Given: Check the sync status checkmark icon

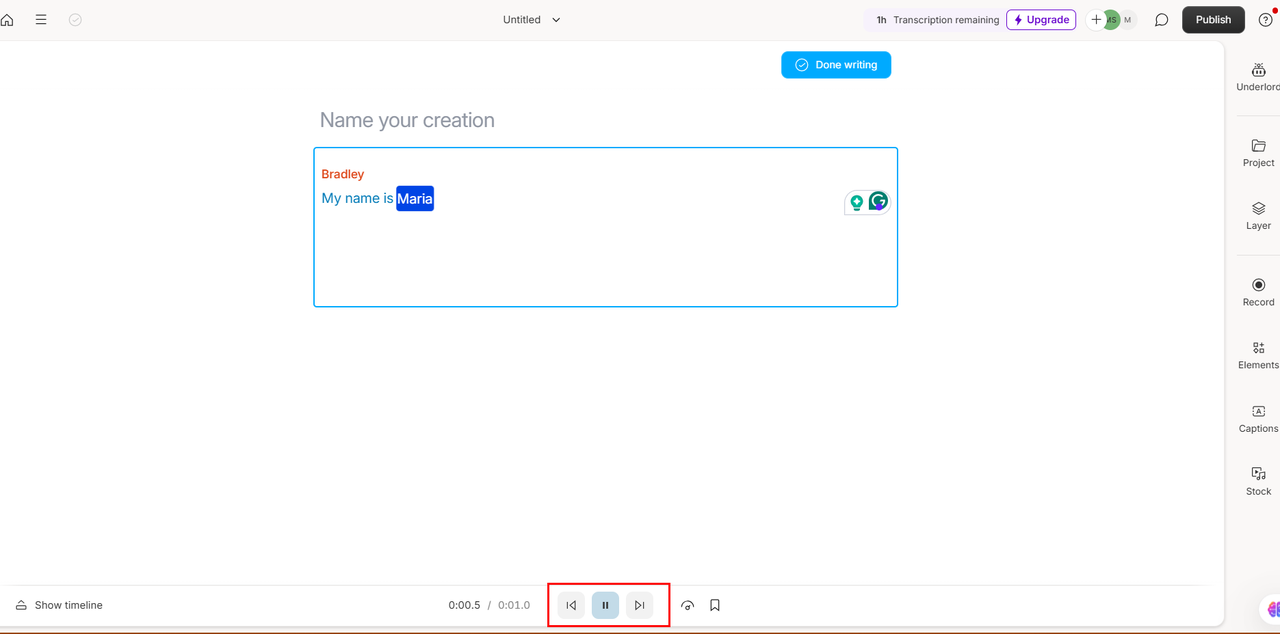Looking at the screenshot, I should pos(75,20).
